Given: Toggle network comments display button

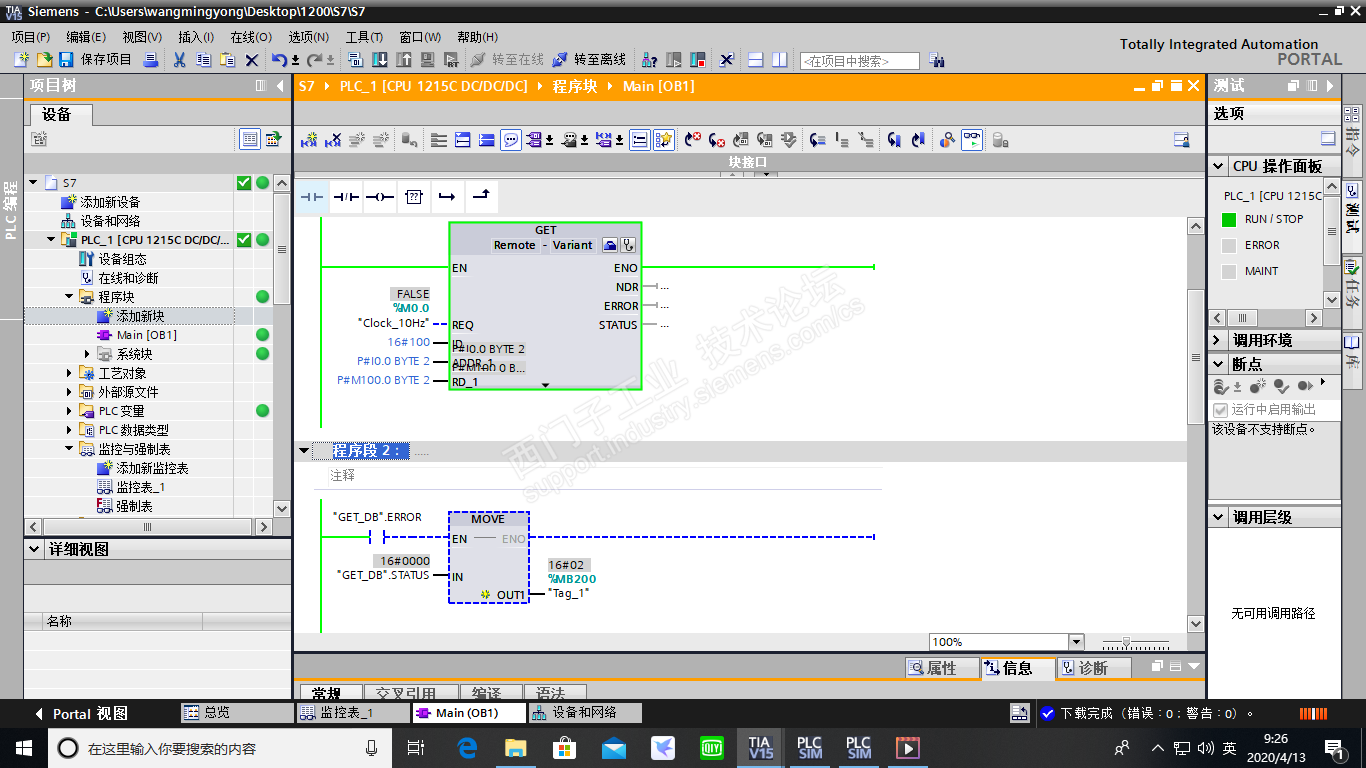Looking at the screenshot, I should 511,140.
